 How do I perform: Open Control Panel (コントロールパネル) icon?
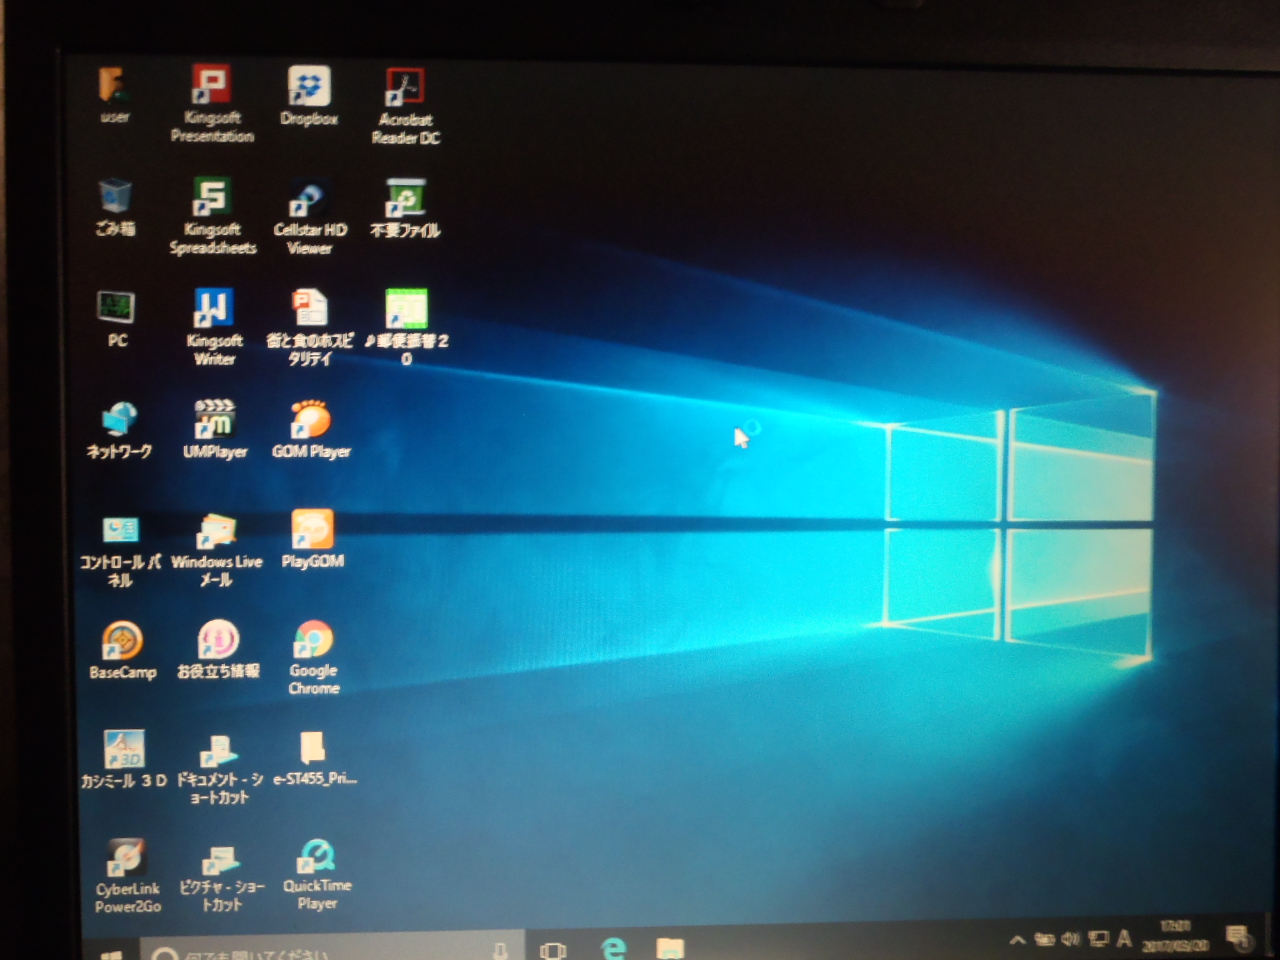pos(120,549)
